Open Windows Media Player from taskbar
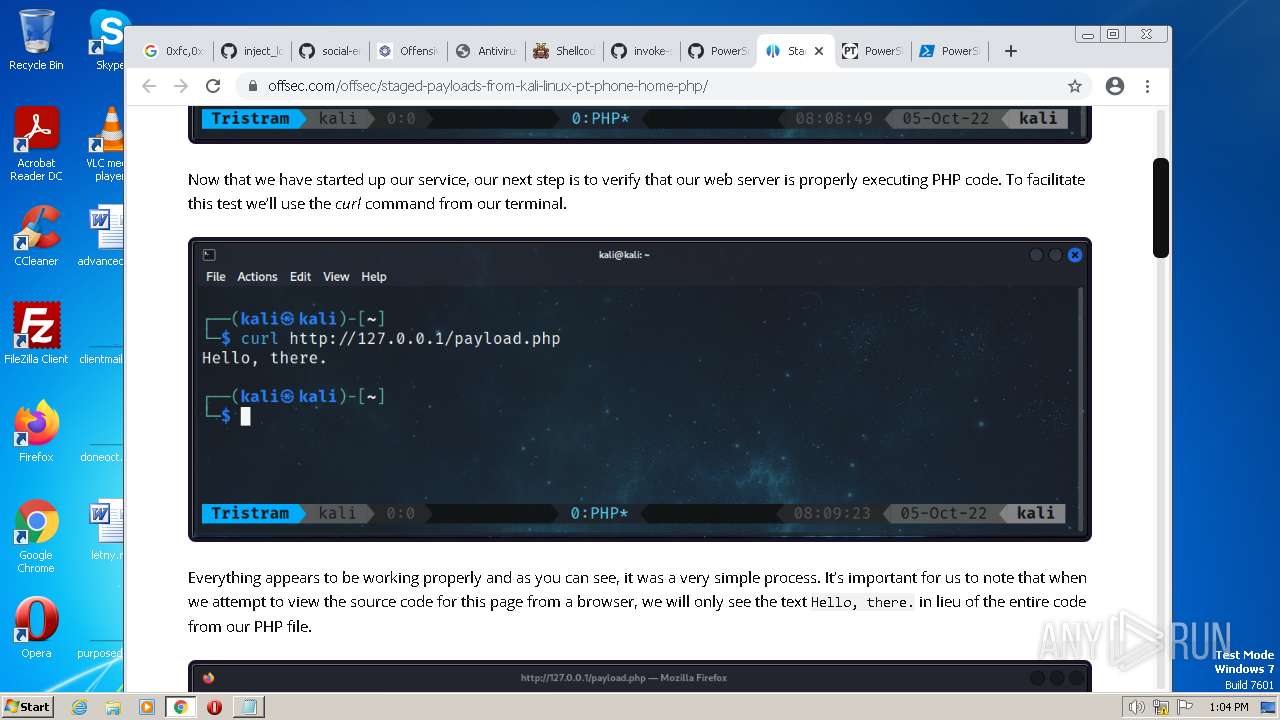This screenshot has height=720, width=1280. click(147, 707)
